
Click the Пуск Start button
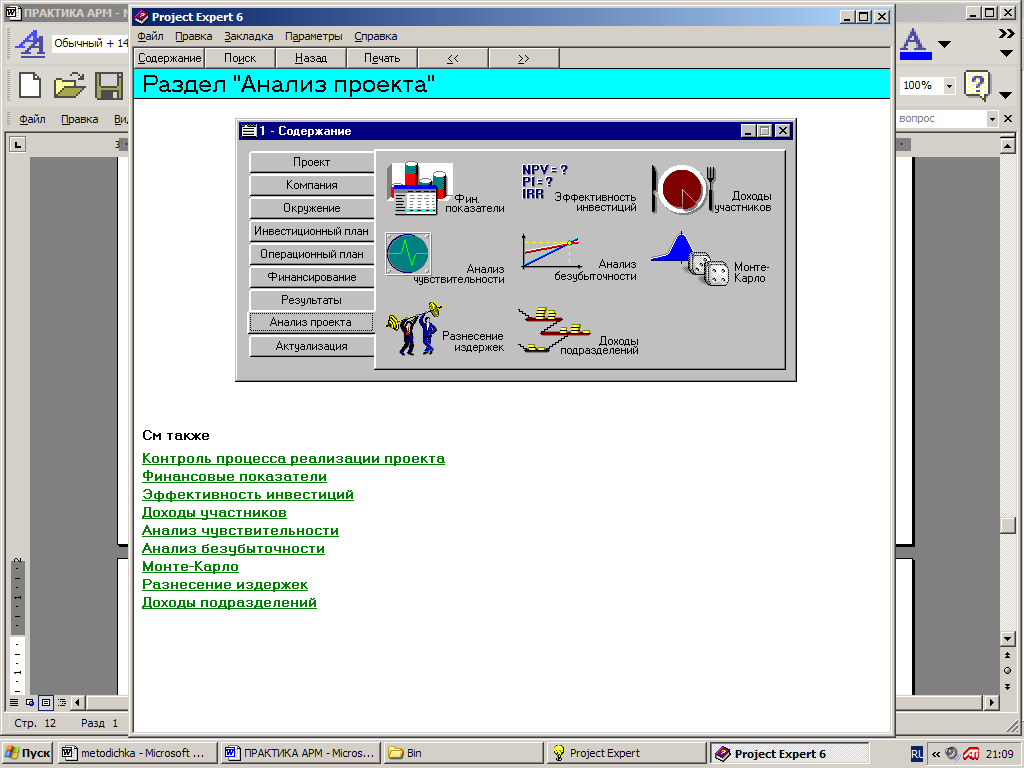point(27,753)
